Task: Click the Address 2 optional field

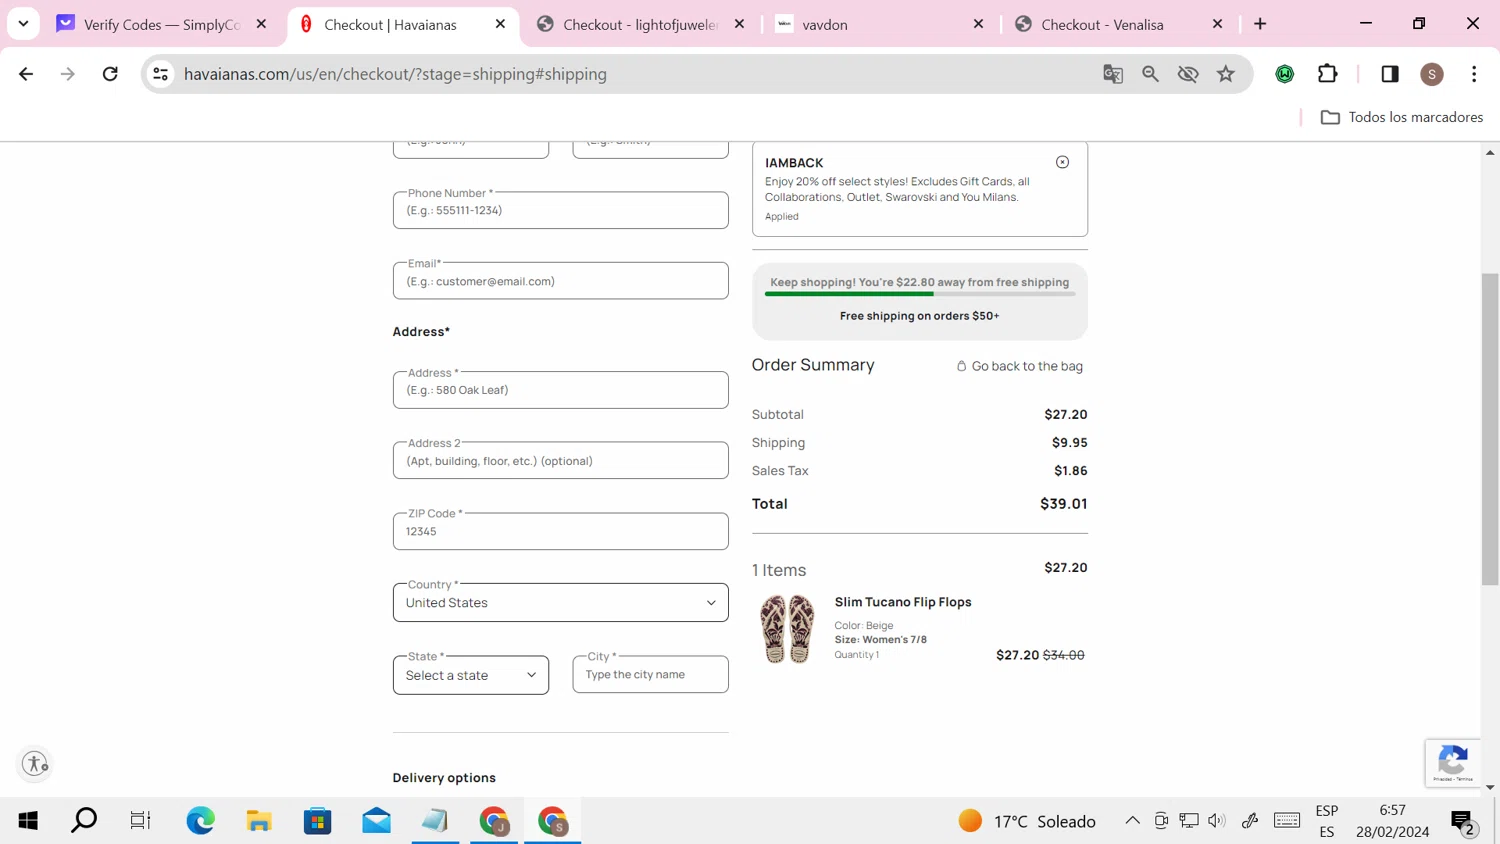Action: click(x=561, y=461)
